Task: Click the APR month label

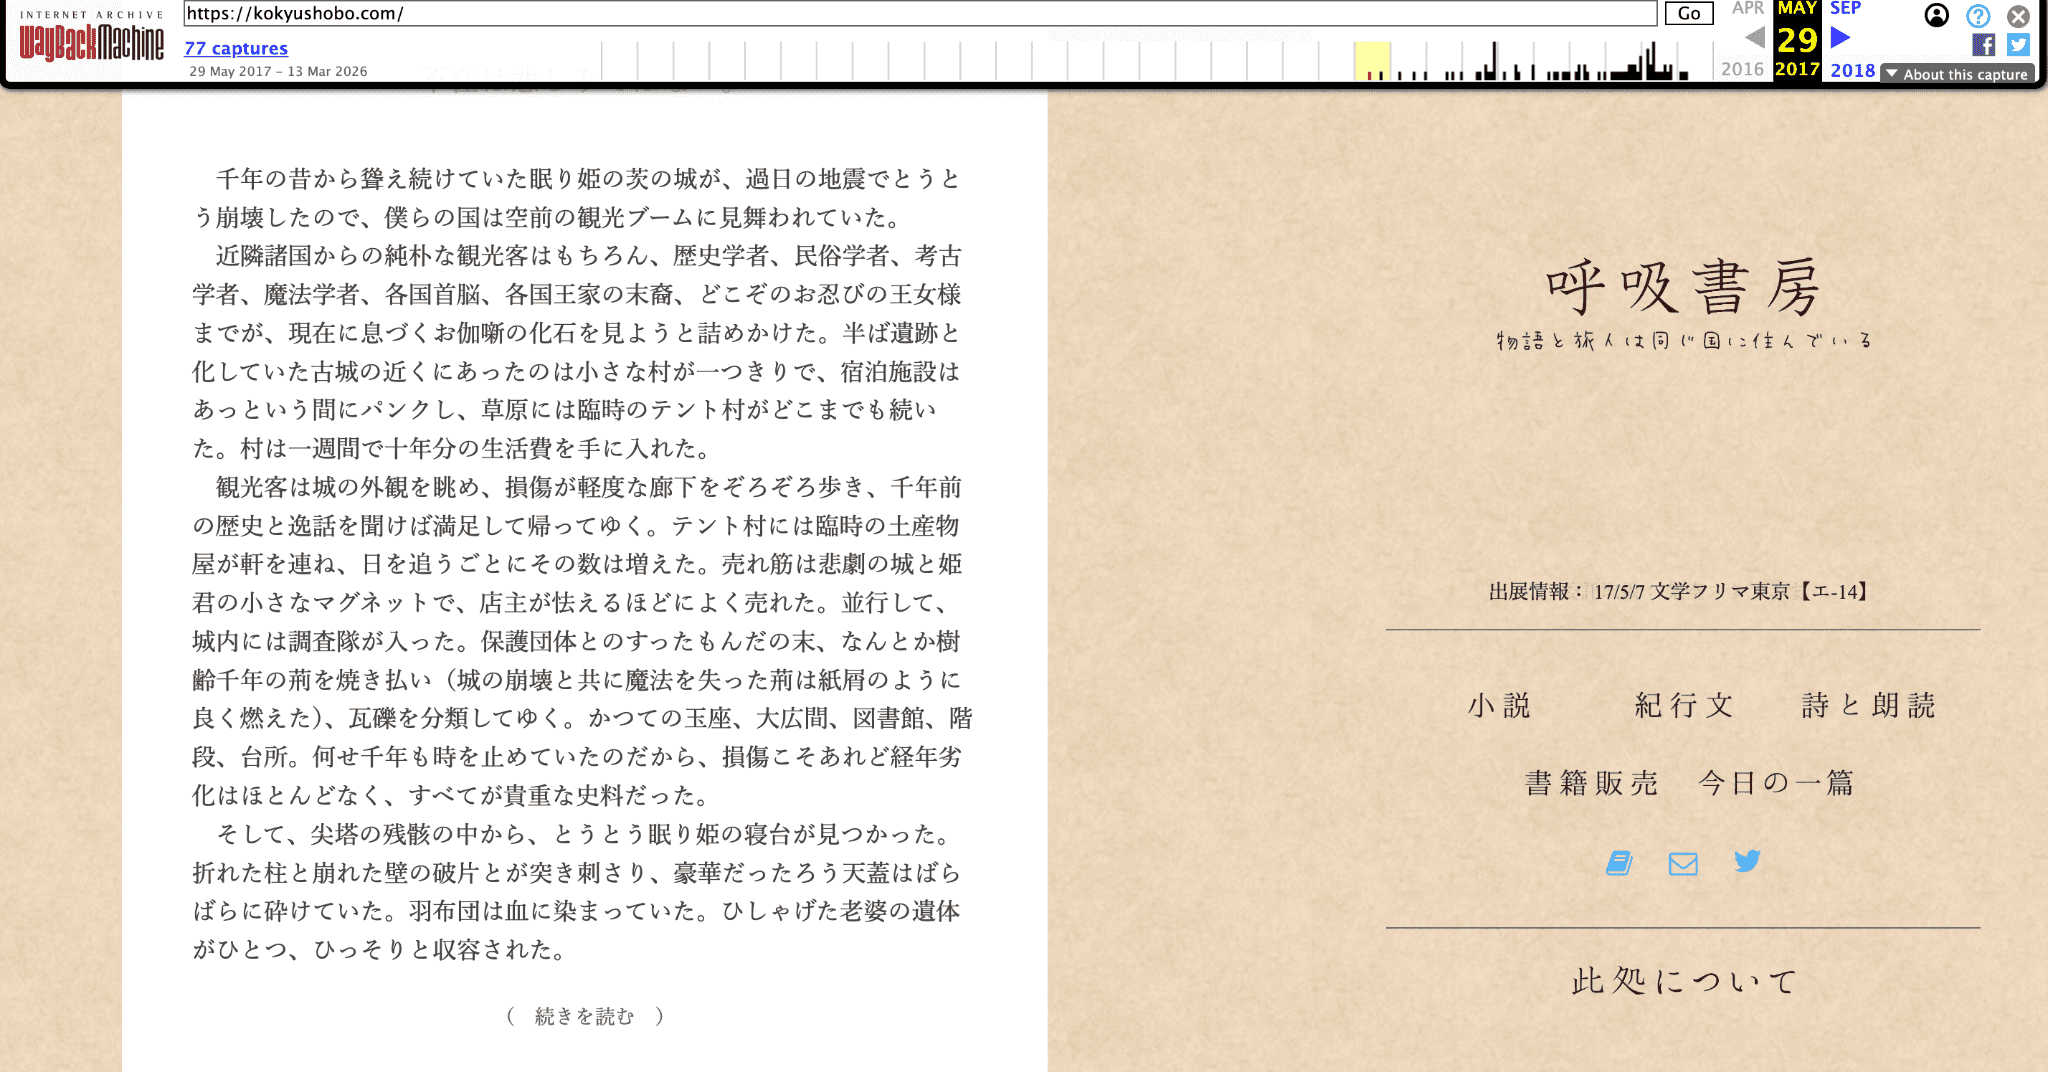Action: coord(1748,8)
